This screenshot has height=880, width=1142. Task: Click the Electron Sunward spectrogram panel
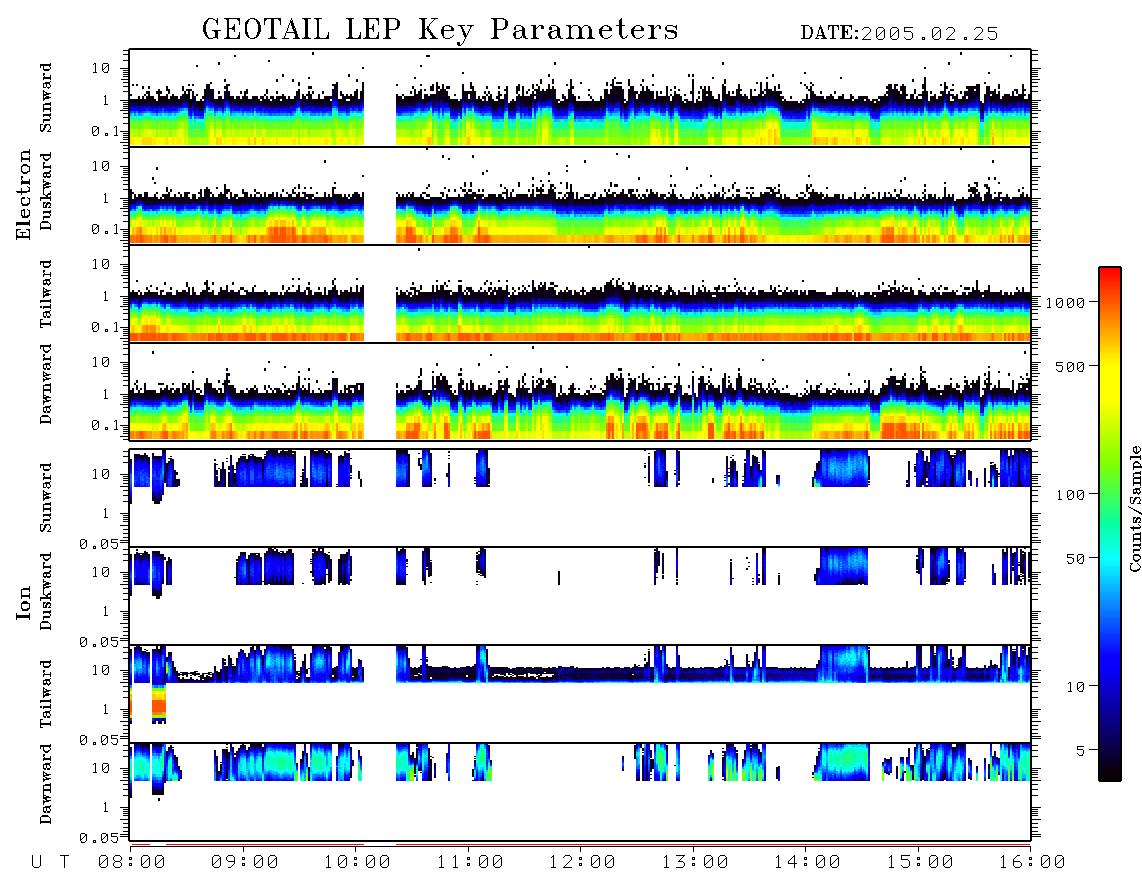pyautogui.click(x=580, y=98)
